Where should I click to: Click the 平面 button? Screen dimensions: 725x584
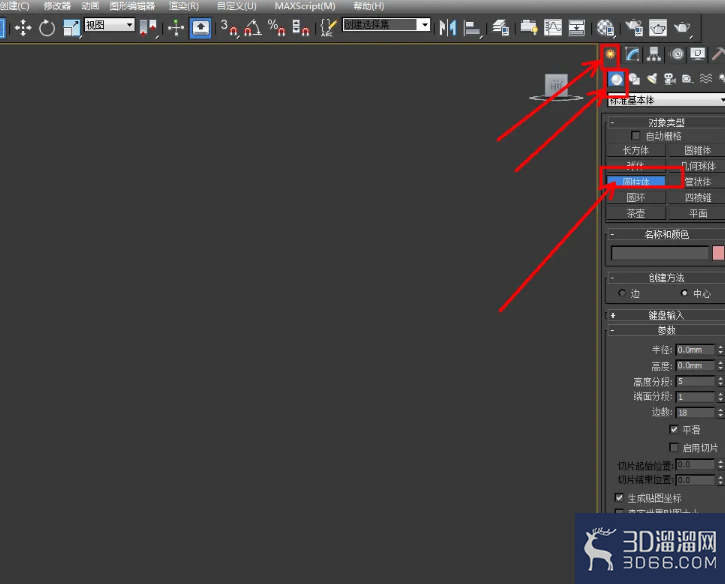pos(697,213)
